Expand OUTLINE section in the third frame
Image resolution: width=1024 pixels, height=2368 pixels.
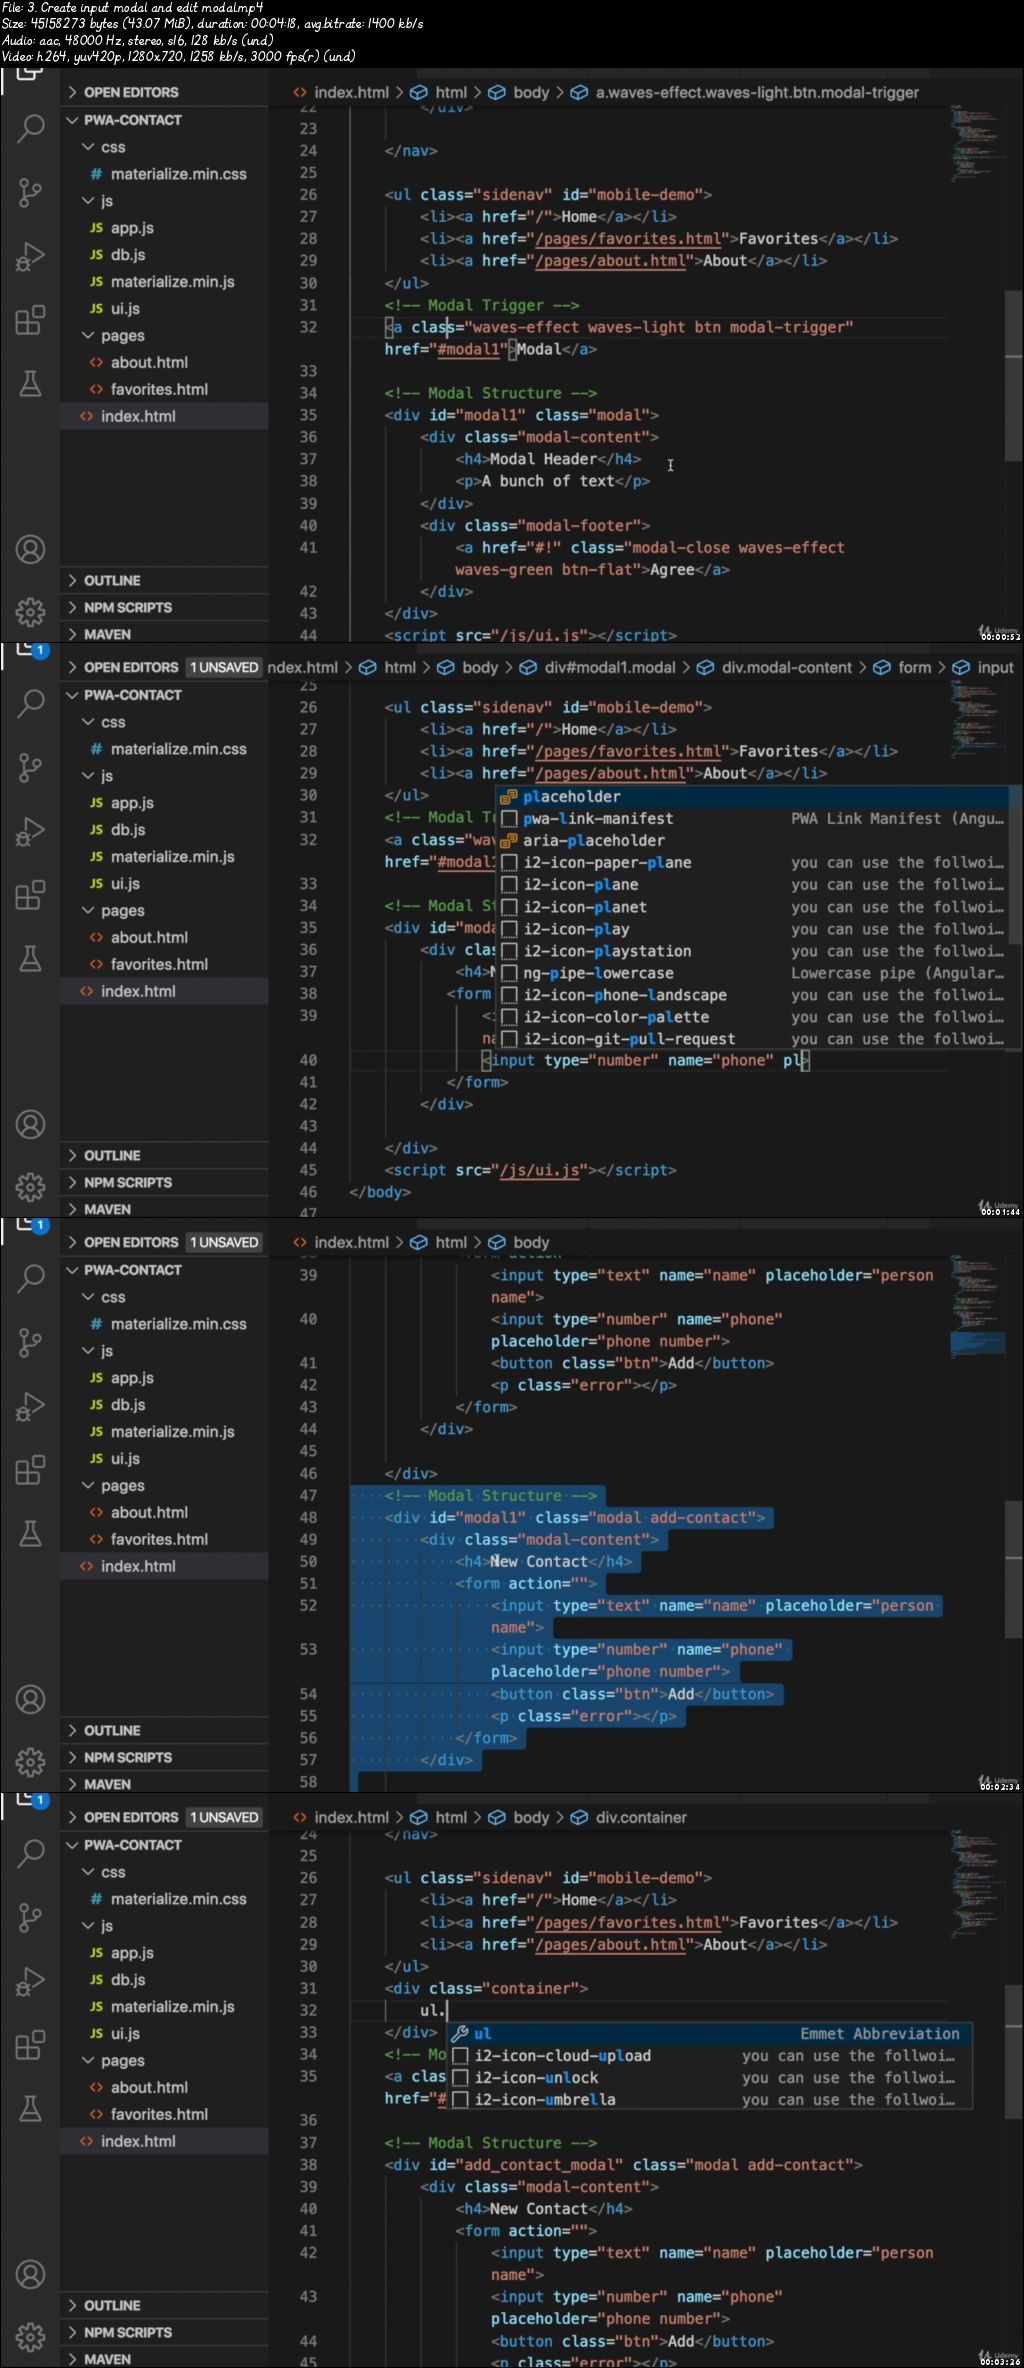click(72, 1731)
